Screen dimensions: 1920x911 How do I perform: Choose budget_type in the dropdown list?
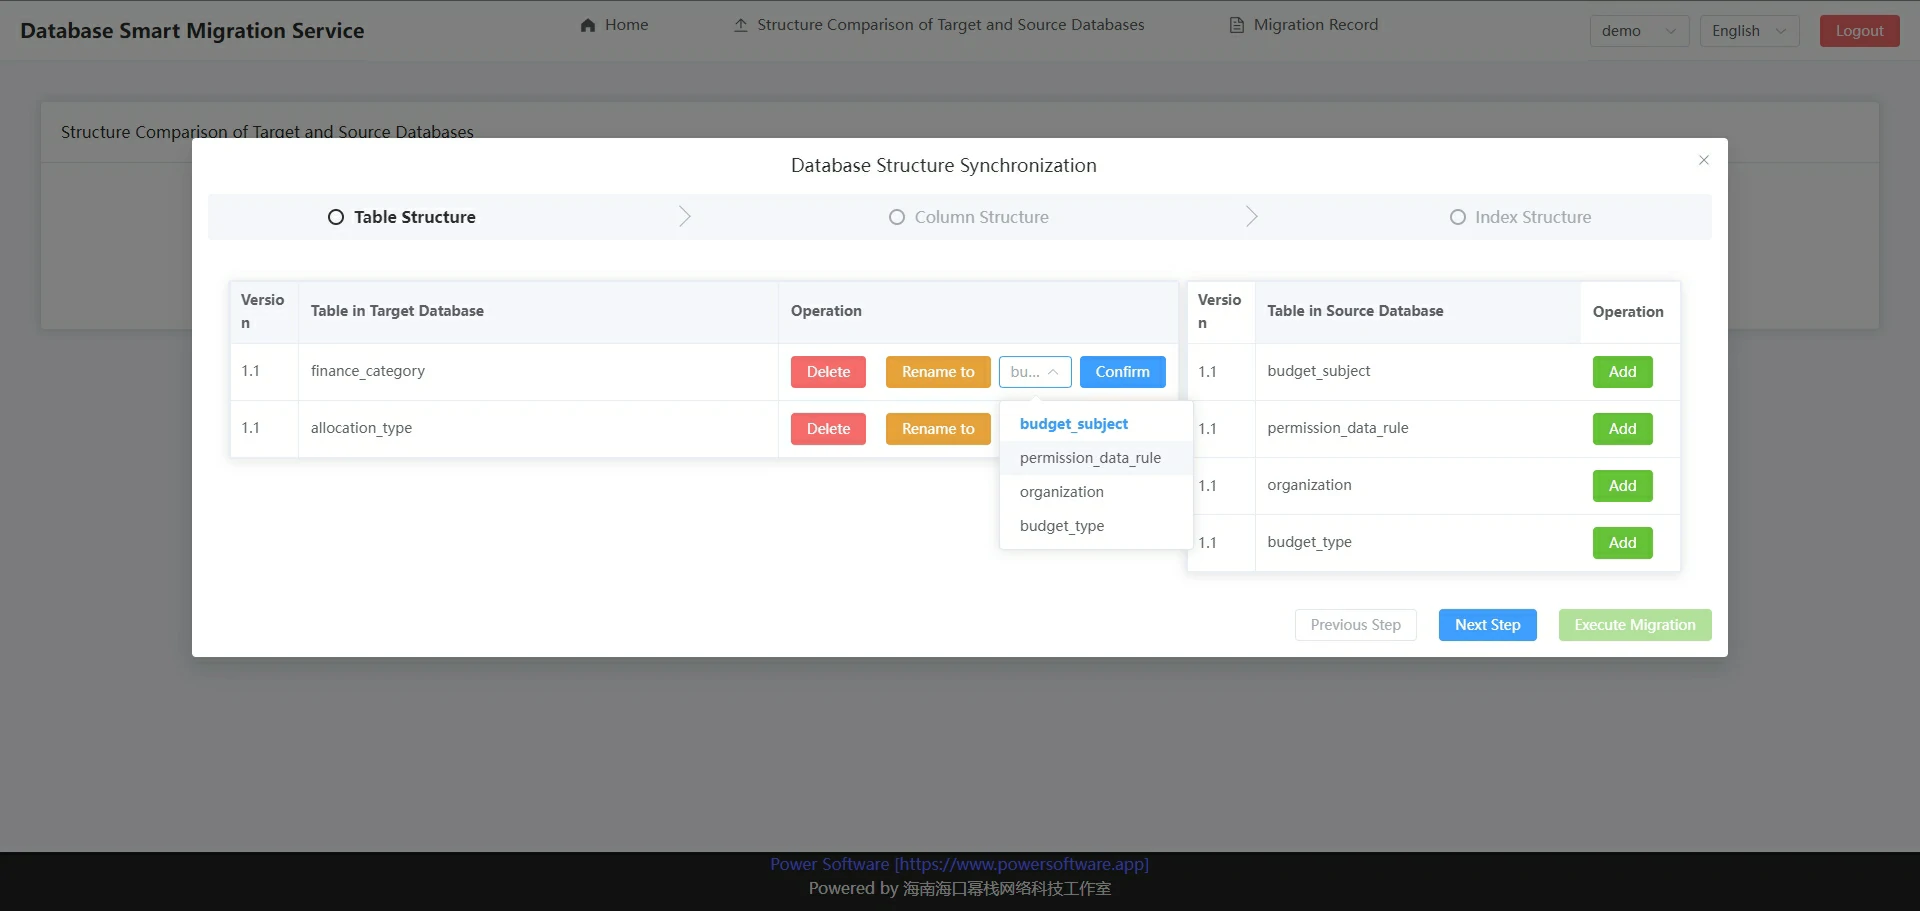pyautogui.click(x=1062, y=526)
